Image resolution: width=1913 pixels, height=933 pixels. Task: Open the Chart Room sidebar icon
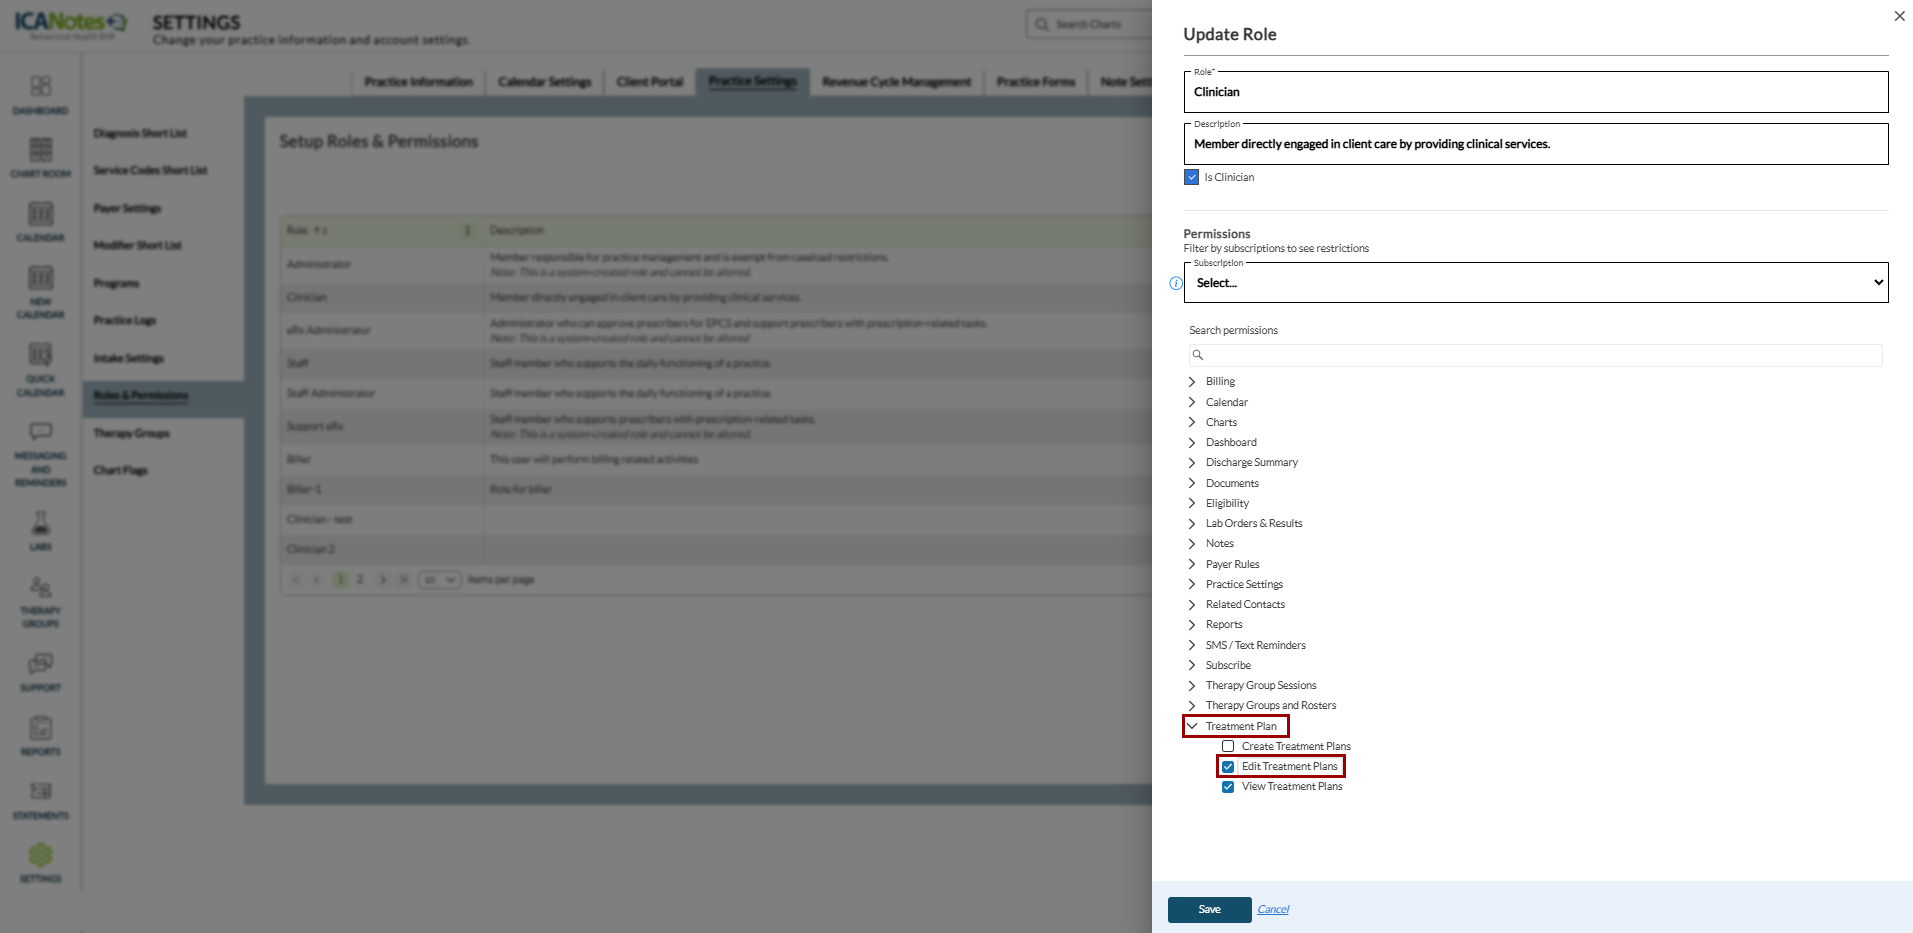point(40,151)
